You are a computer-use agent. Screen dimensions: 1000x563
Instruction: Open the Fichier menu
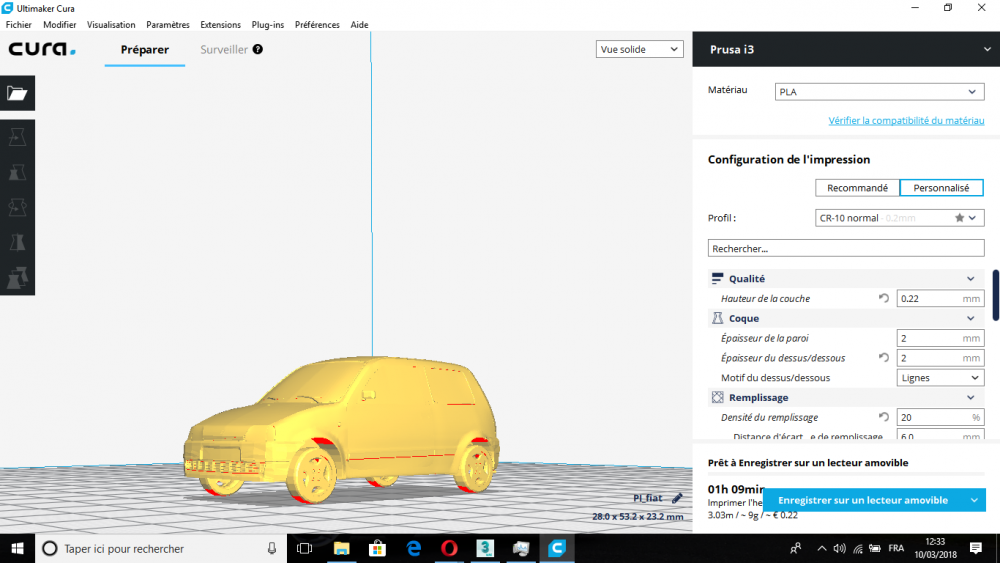tap(18, 24)
